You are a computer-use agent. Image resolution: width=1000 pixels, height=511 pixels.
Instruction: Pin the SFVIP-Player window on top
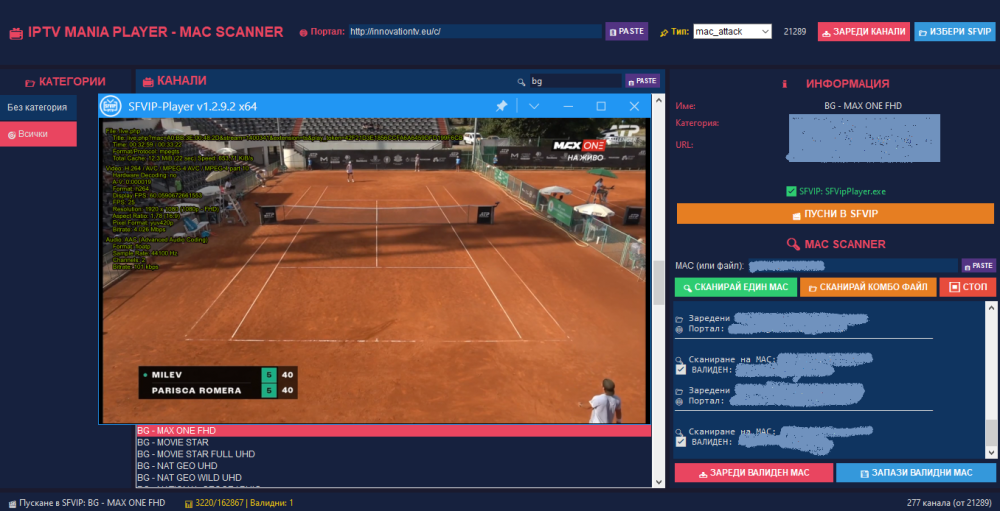[501, 106]
